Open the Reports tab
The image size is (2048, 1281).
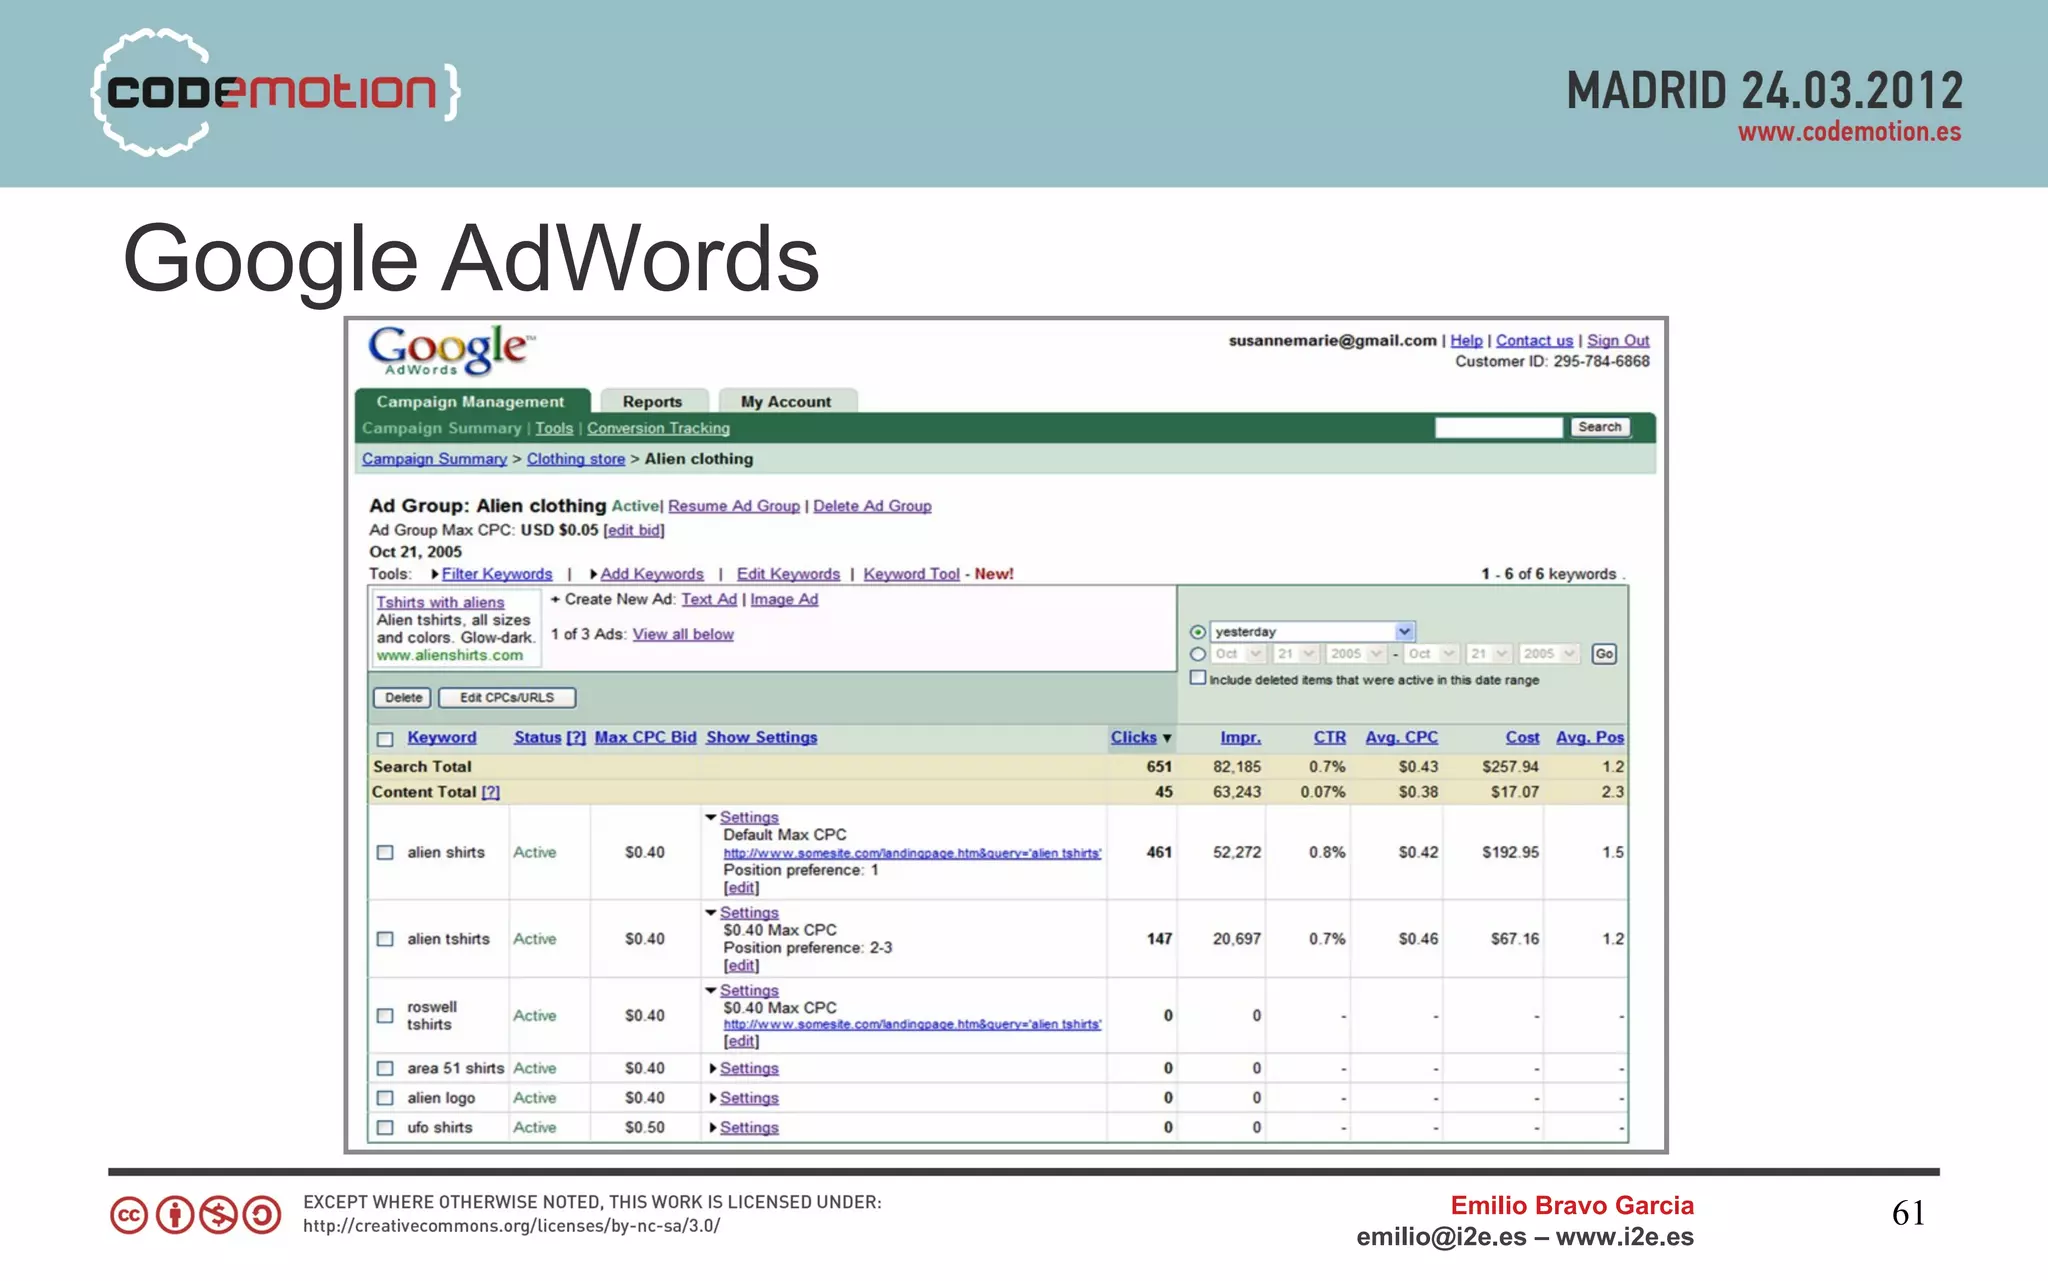652,401
